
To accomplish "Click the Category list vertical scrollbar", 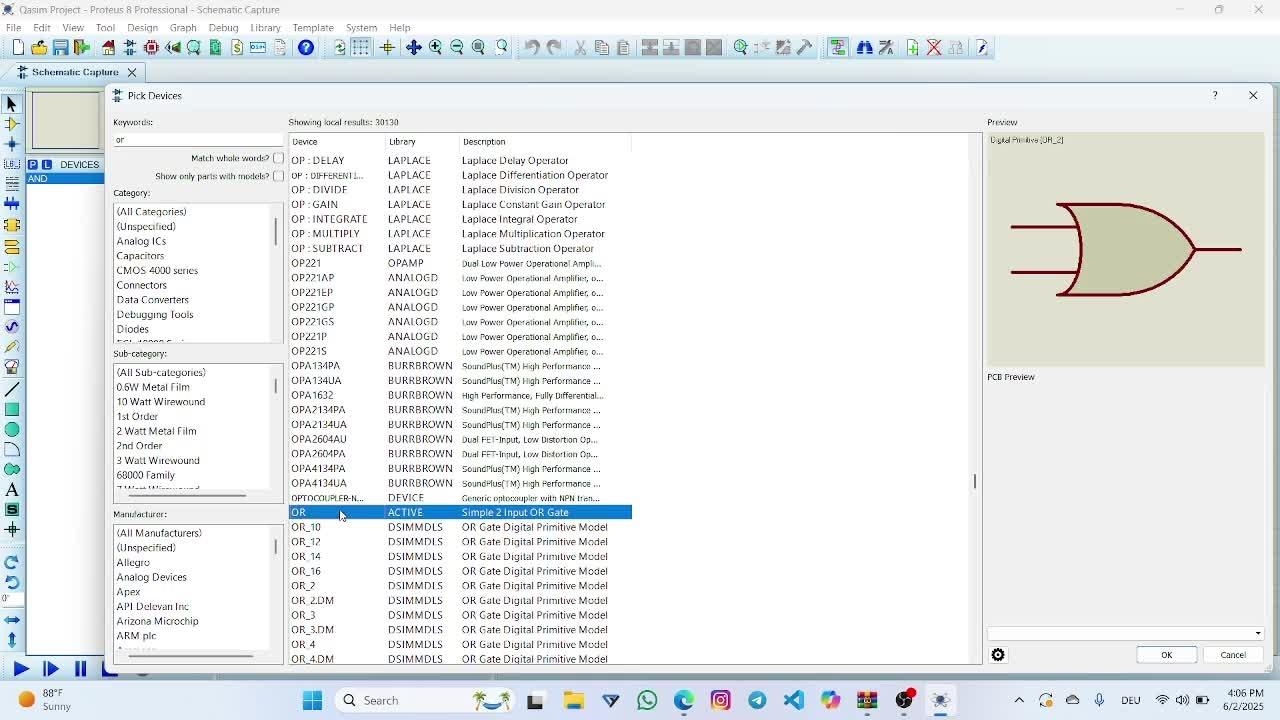I will point(276,231).
